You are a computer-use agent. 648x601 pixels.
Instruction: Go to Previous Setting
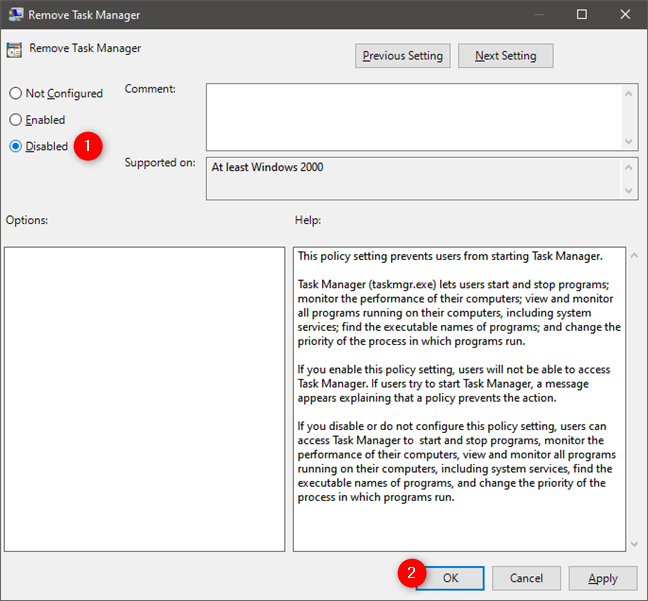(x=403, y=56)
